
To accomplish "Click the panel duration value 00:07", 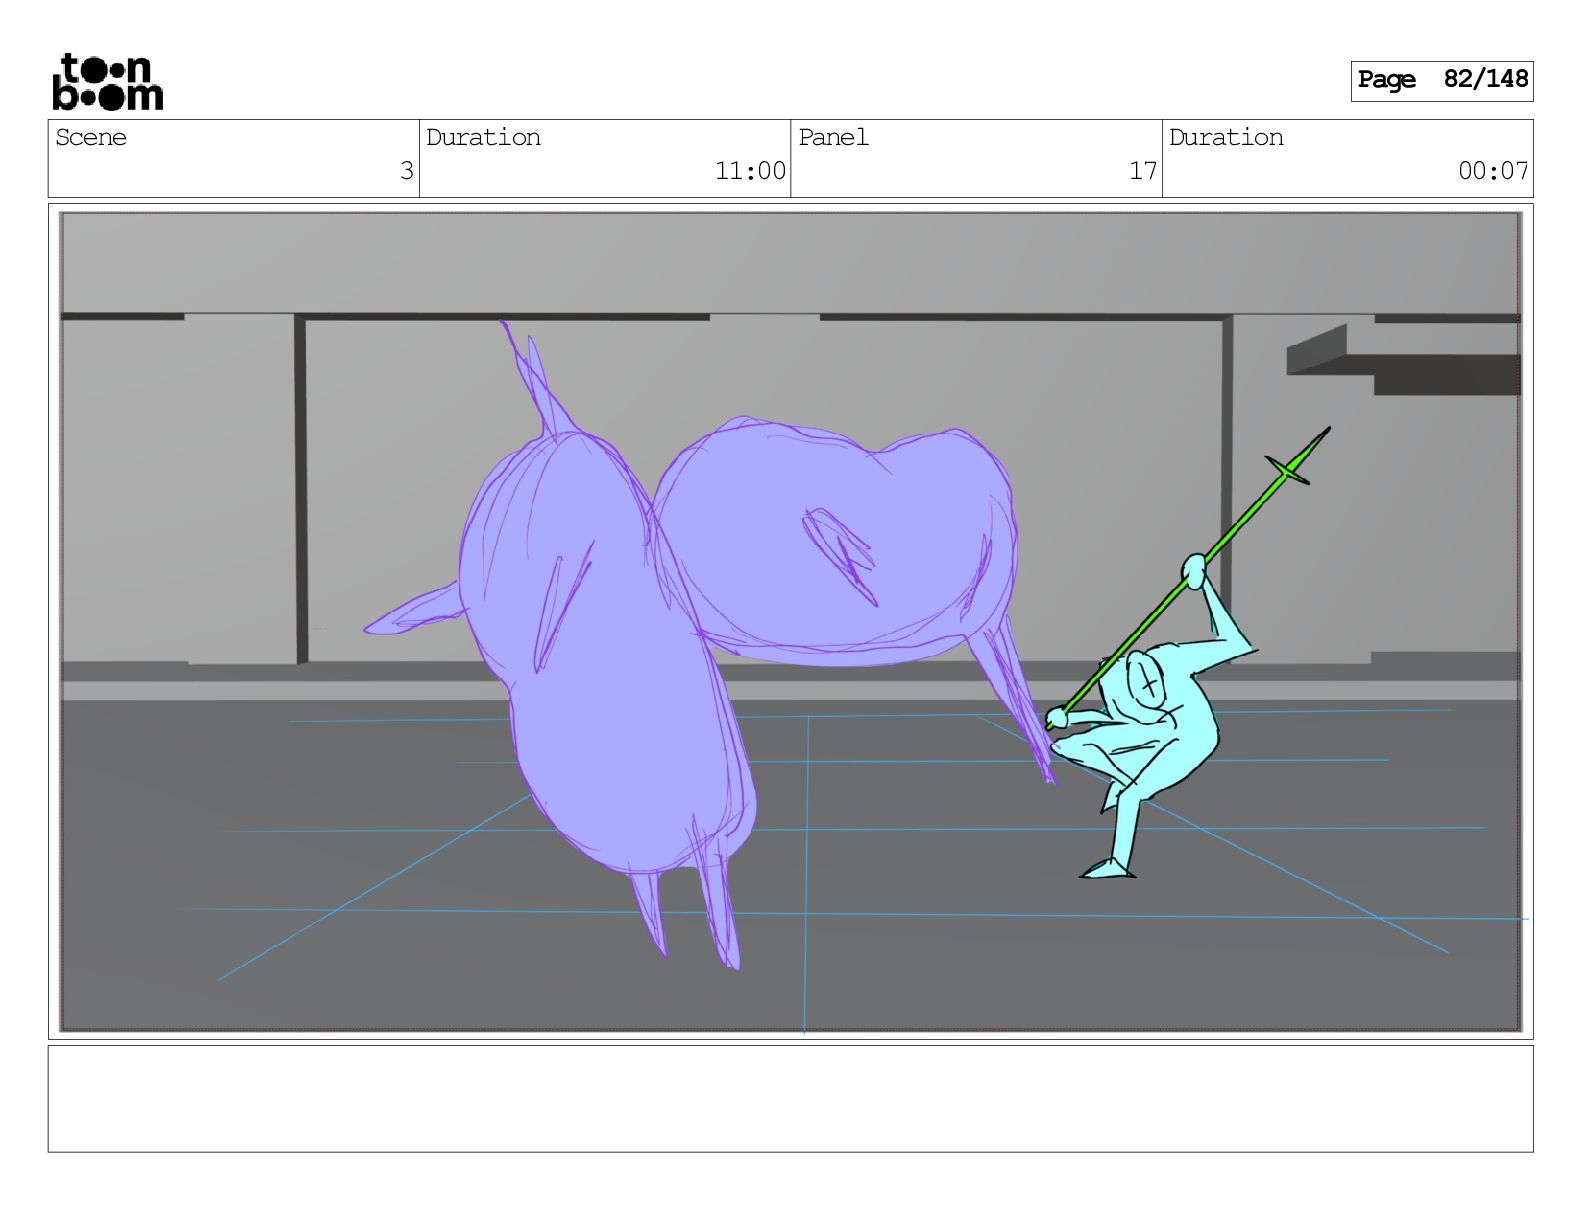I will coord(1493,171).
